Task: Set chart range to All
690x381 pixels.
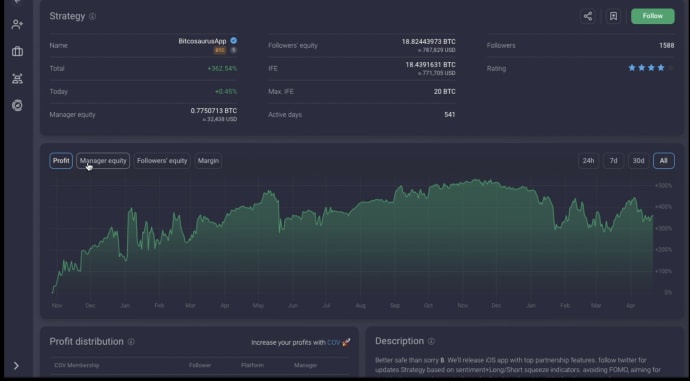Action: [x=664, y=161]
